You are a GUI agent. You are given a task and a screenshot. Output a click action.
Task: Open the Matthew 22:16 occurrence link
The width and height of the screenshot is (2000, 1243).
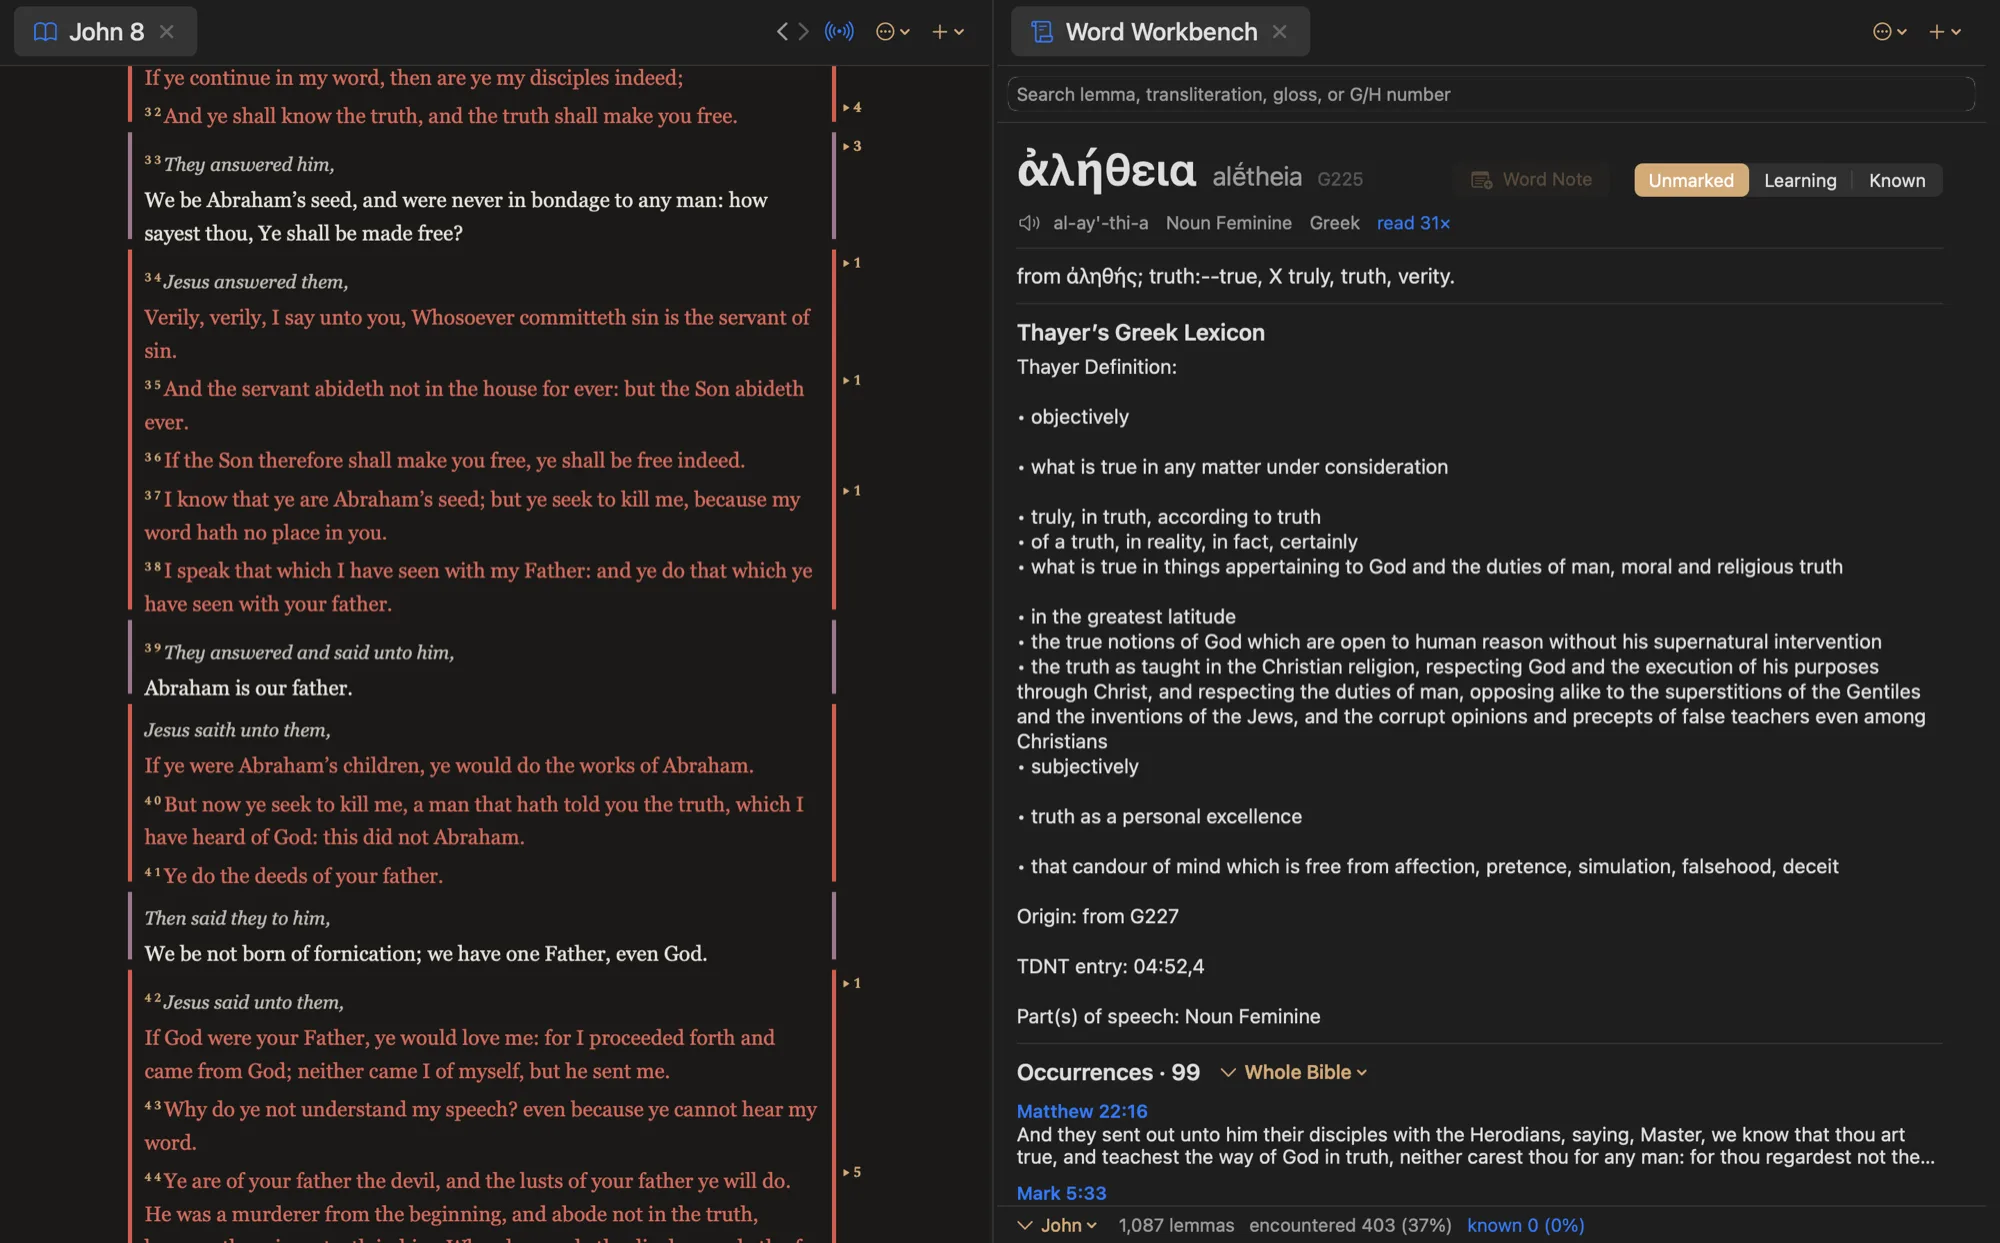click(x=1082, y=1111)
